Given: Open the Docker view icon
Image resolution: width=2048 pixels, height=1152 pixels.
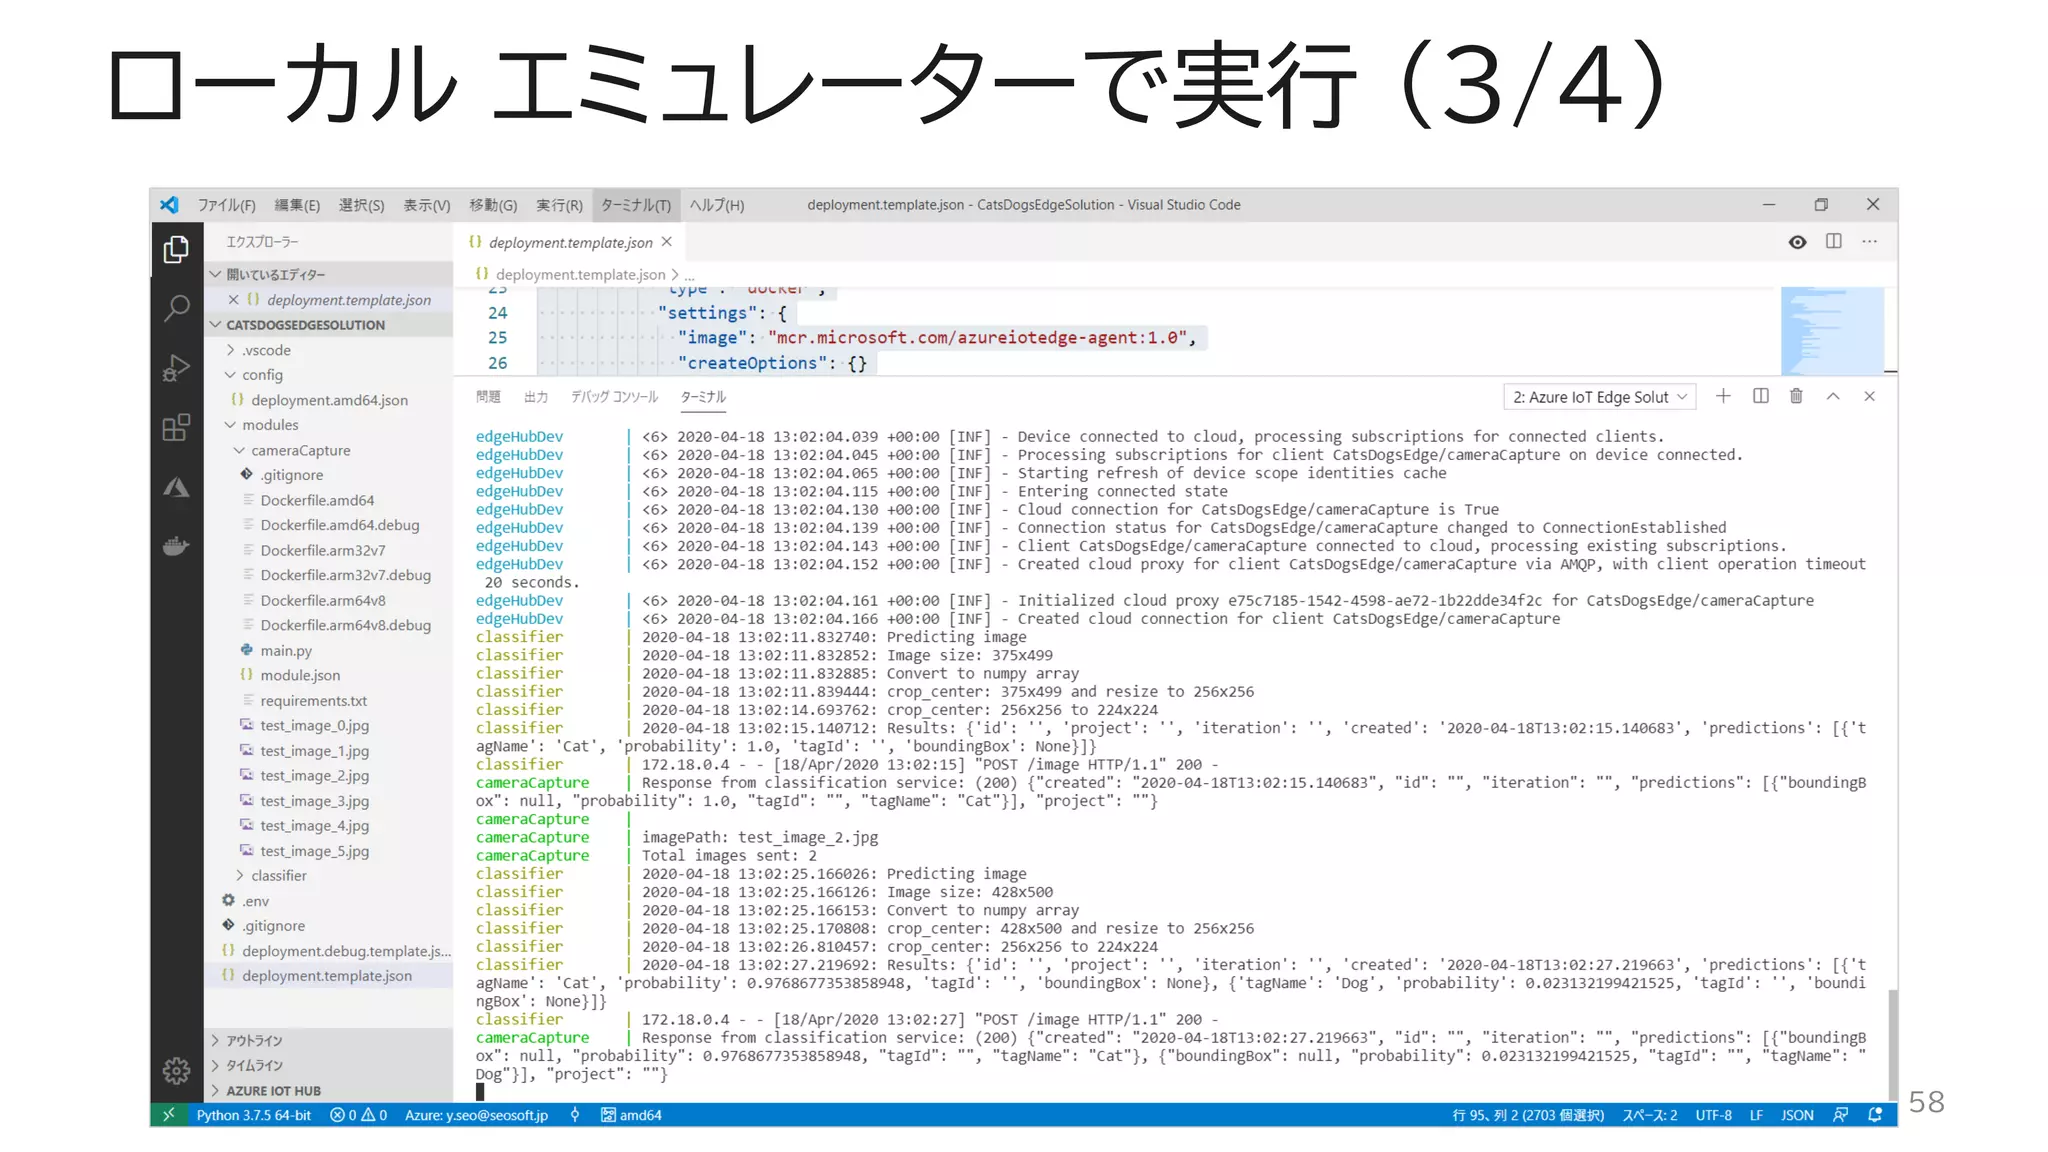Looking at the screenshot, I should 176,546.
